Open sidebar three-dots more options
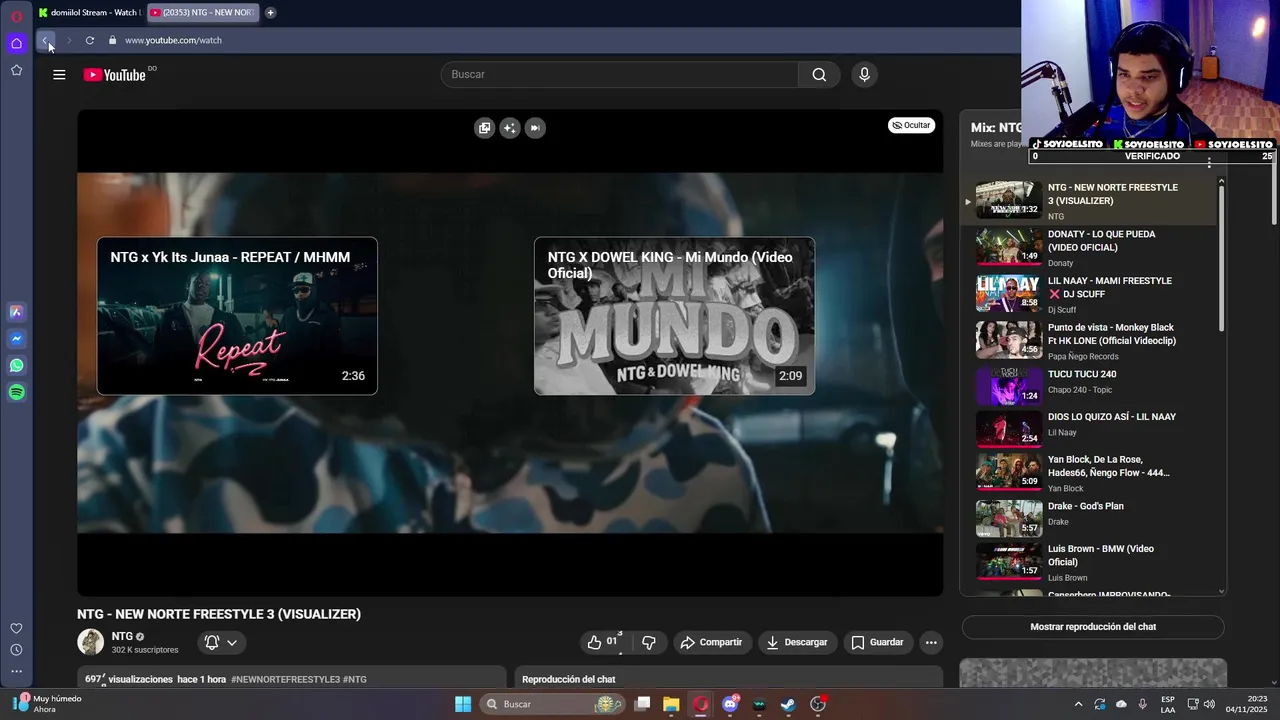 click(x=16, y=671)
